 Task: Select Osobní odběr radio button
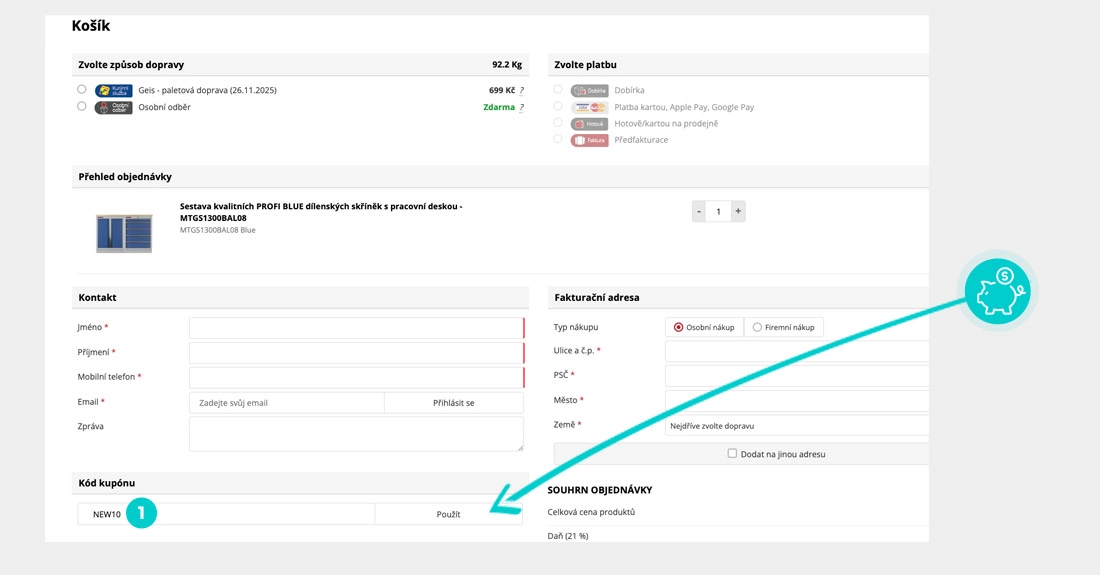coord(82,106)
